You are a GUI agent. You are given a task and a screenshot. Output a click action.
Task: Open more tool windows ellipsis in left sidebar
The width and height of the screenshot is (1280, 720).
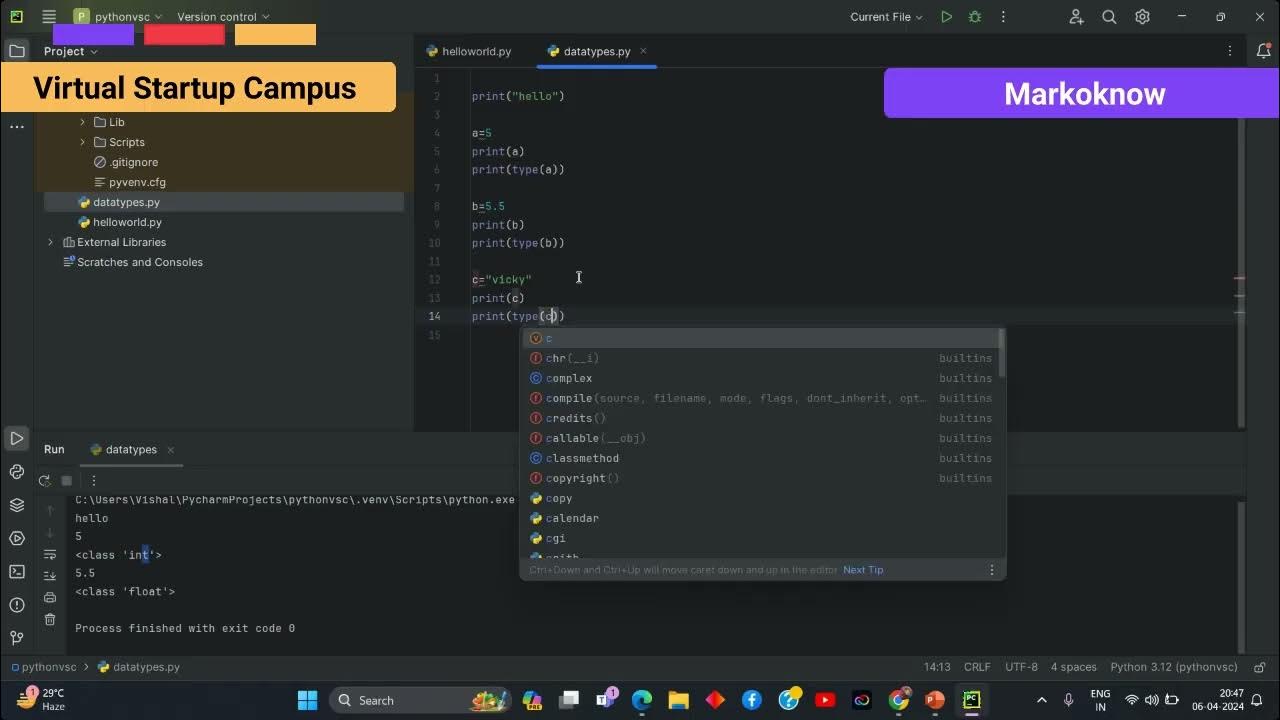17,127
